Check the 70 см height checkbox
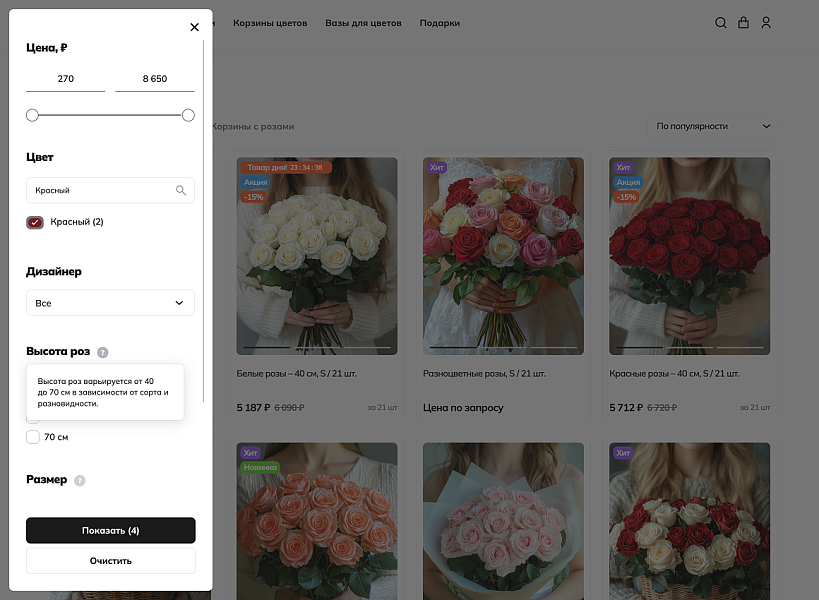 [x=33, y=436]
